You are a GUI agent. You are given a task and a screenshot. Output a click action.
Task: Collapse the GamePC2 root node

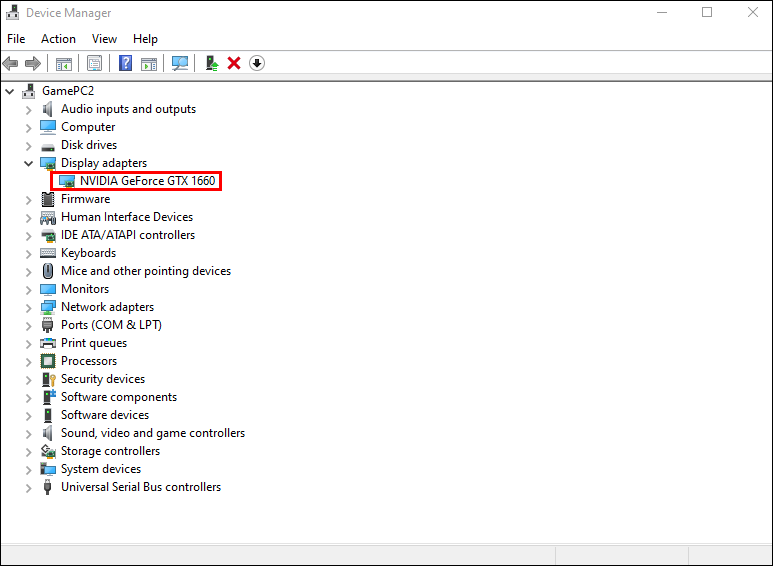(10, 91)
